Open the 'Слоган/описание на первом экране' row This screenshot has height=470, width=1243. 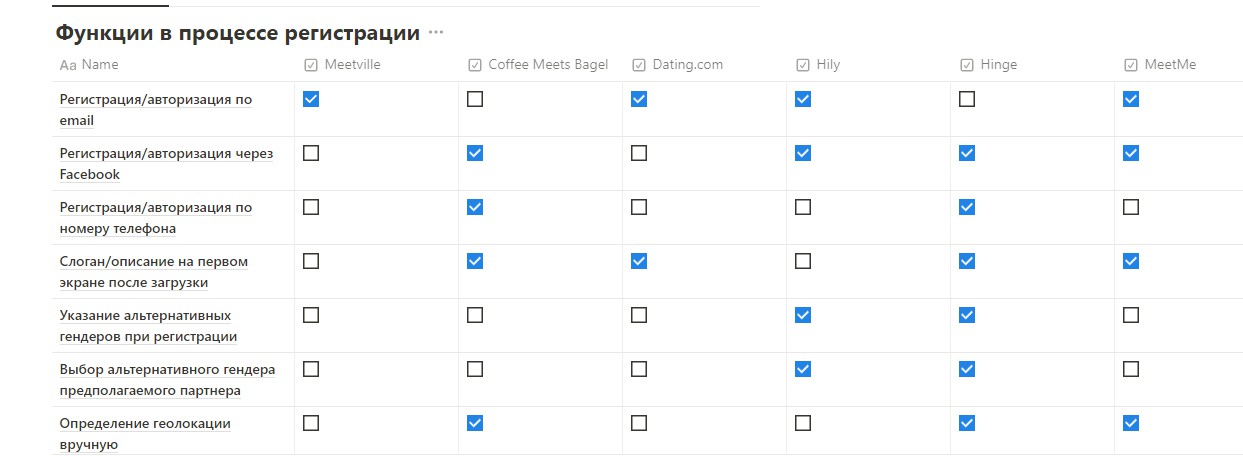(153, 262)
